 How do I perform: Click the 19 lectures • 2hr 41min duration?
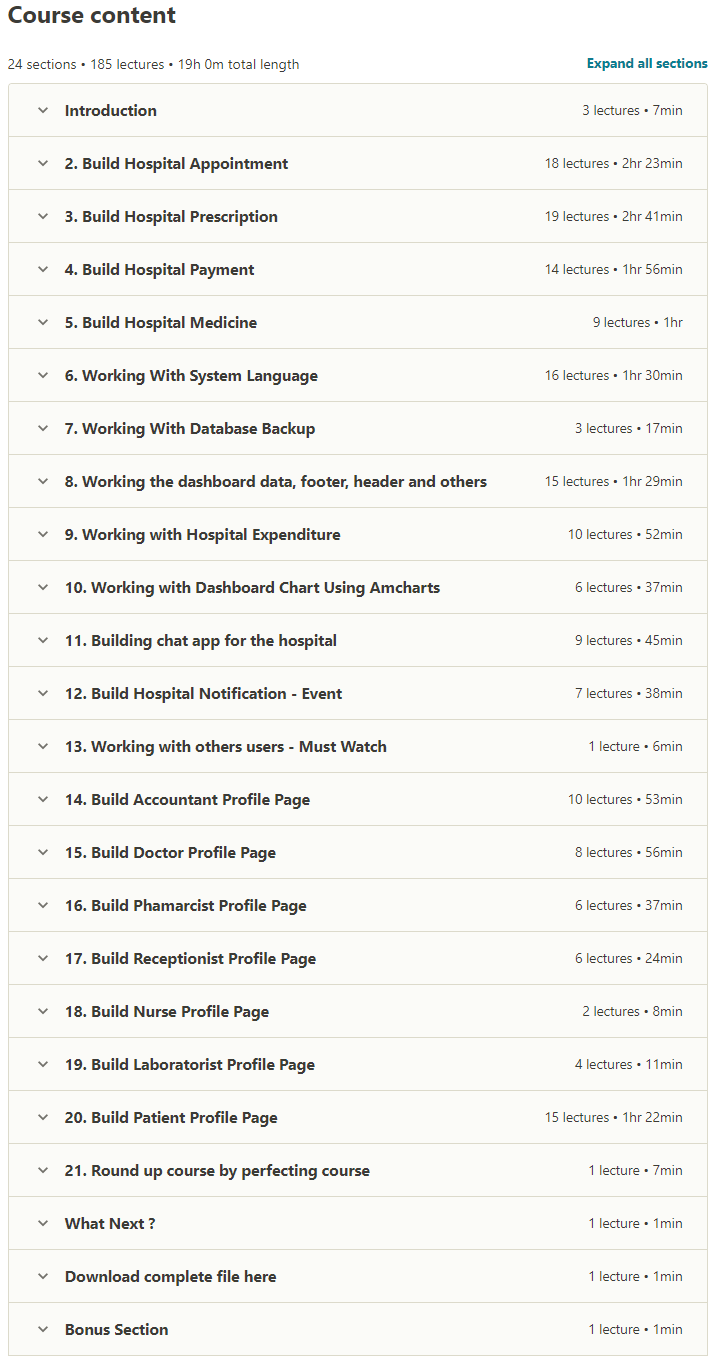tap(614, 217)
